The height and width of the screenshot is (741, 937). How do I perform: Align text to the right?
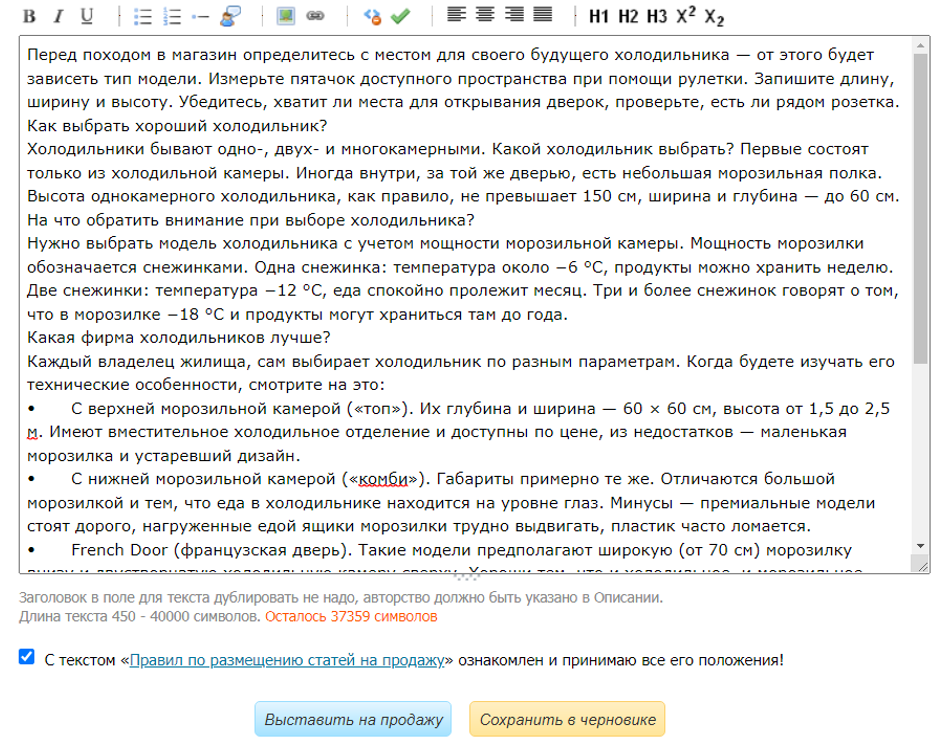pyautogui.click(x=514, y=14)
